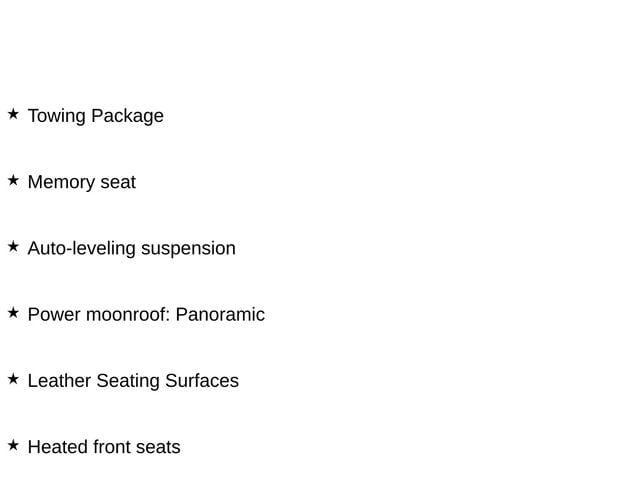640x480 pixels.
Task: Select the Memory seat feature text
Action: pyautogui.click(x=82, y=182)
